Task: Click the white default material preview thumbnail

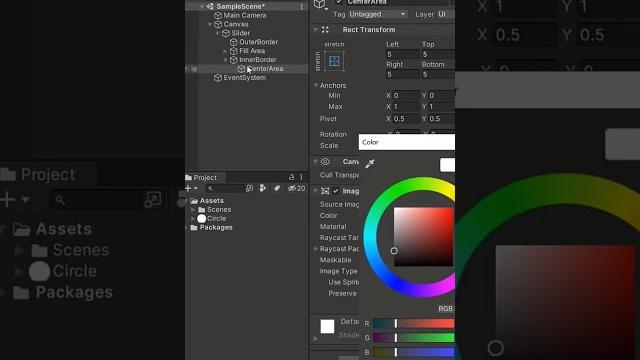Action: point(327,326)
